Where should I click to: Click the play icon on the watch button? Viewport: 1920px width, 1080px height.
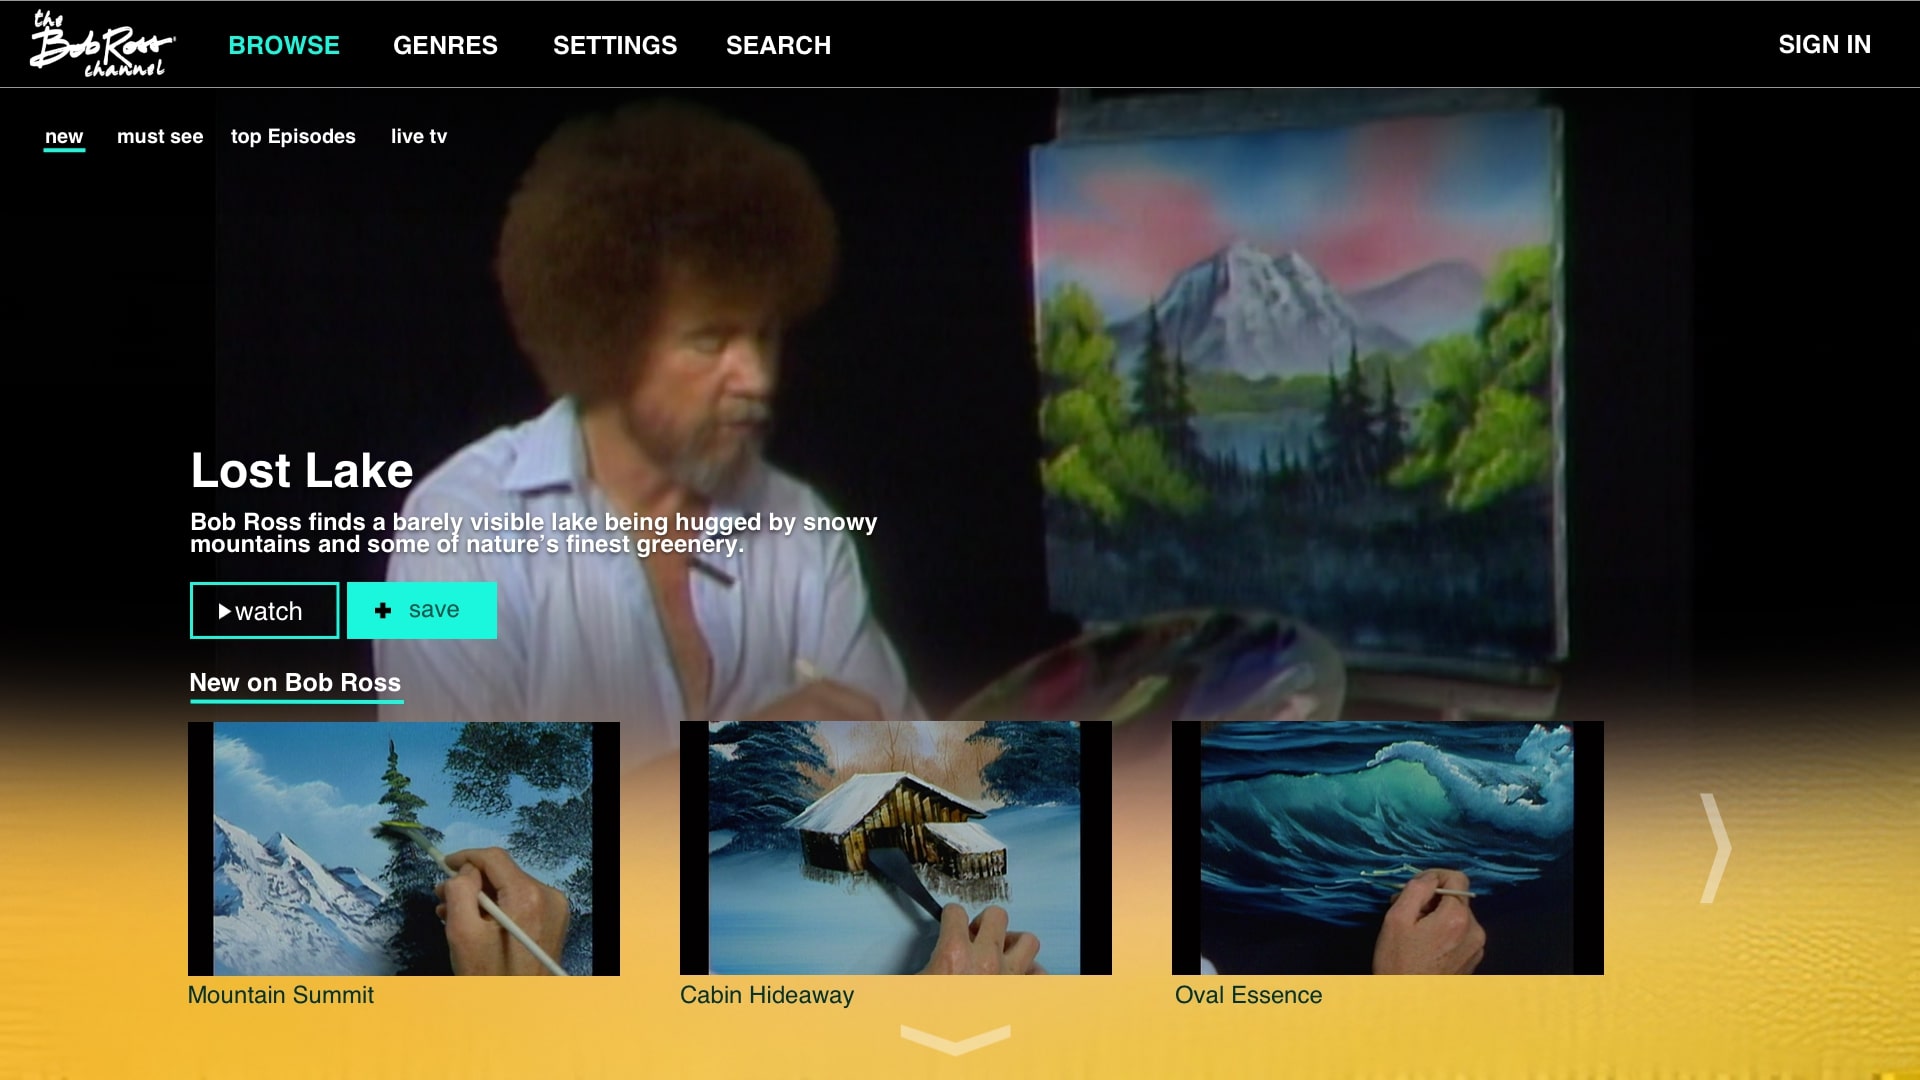tap(225, 610)
